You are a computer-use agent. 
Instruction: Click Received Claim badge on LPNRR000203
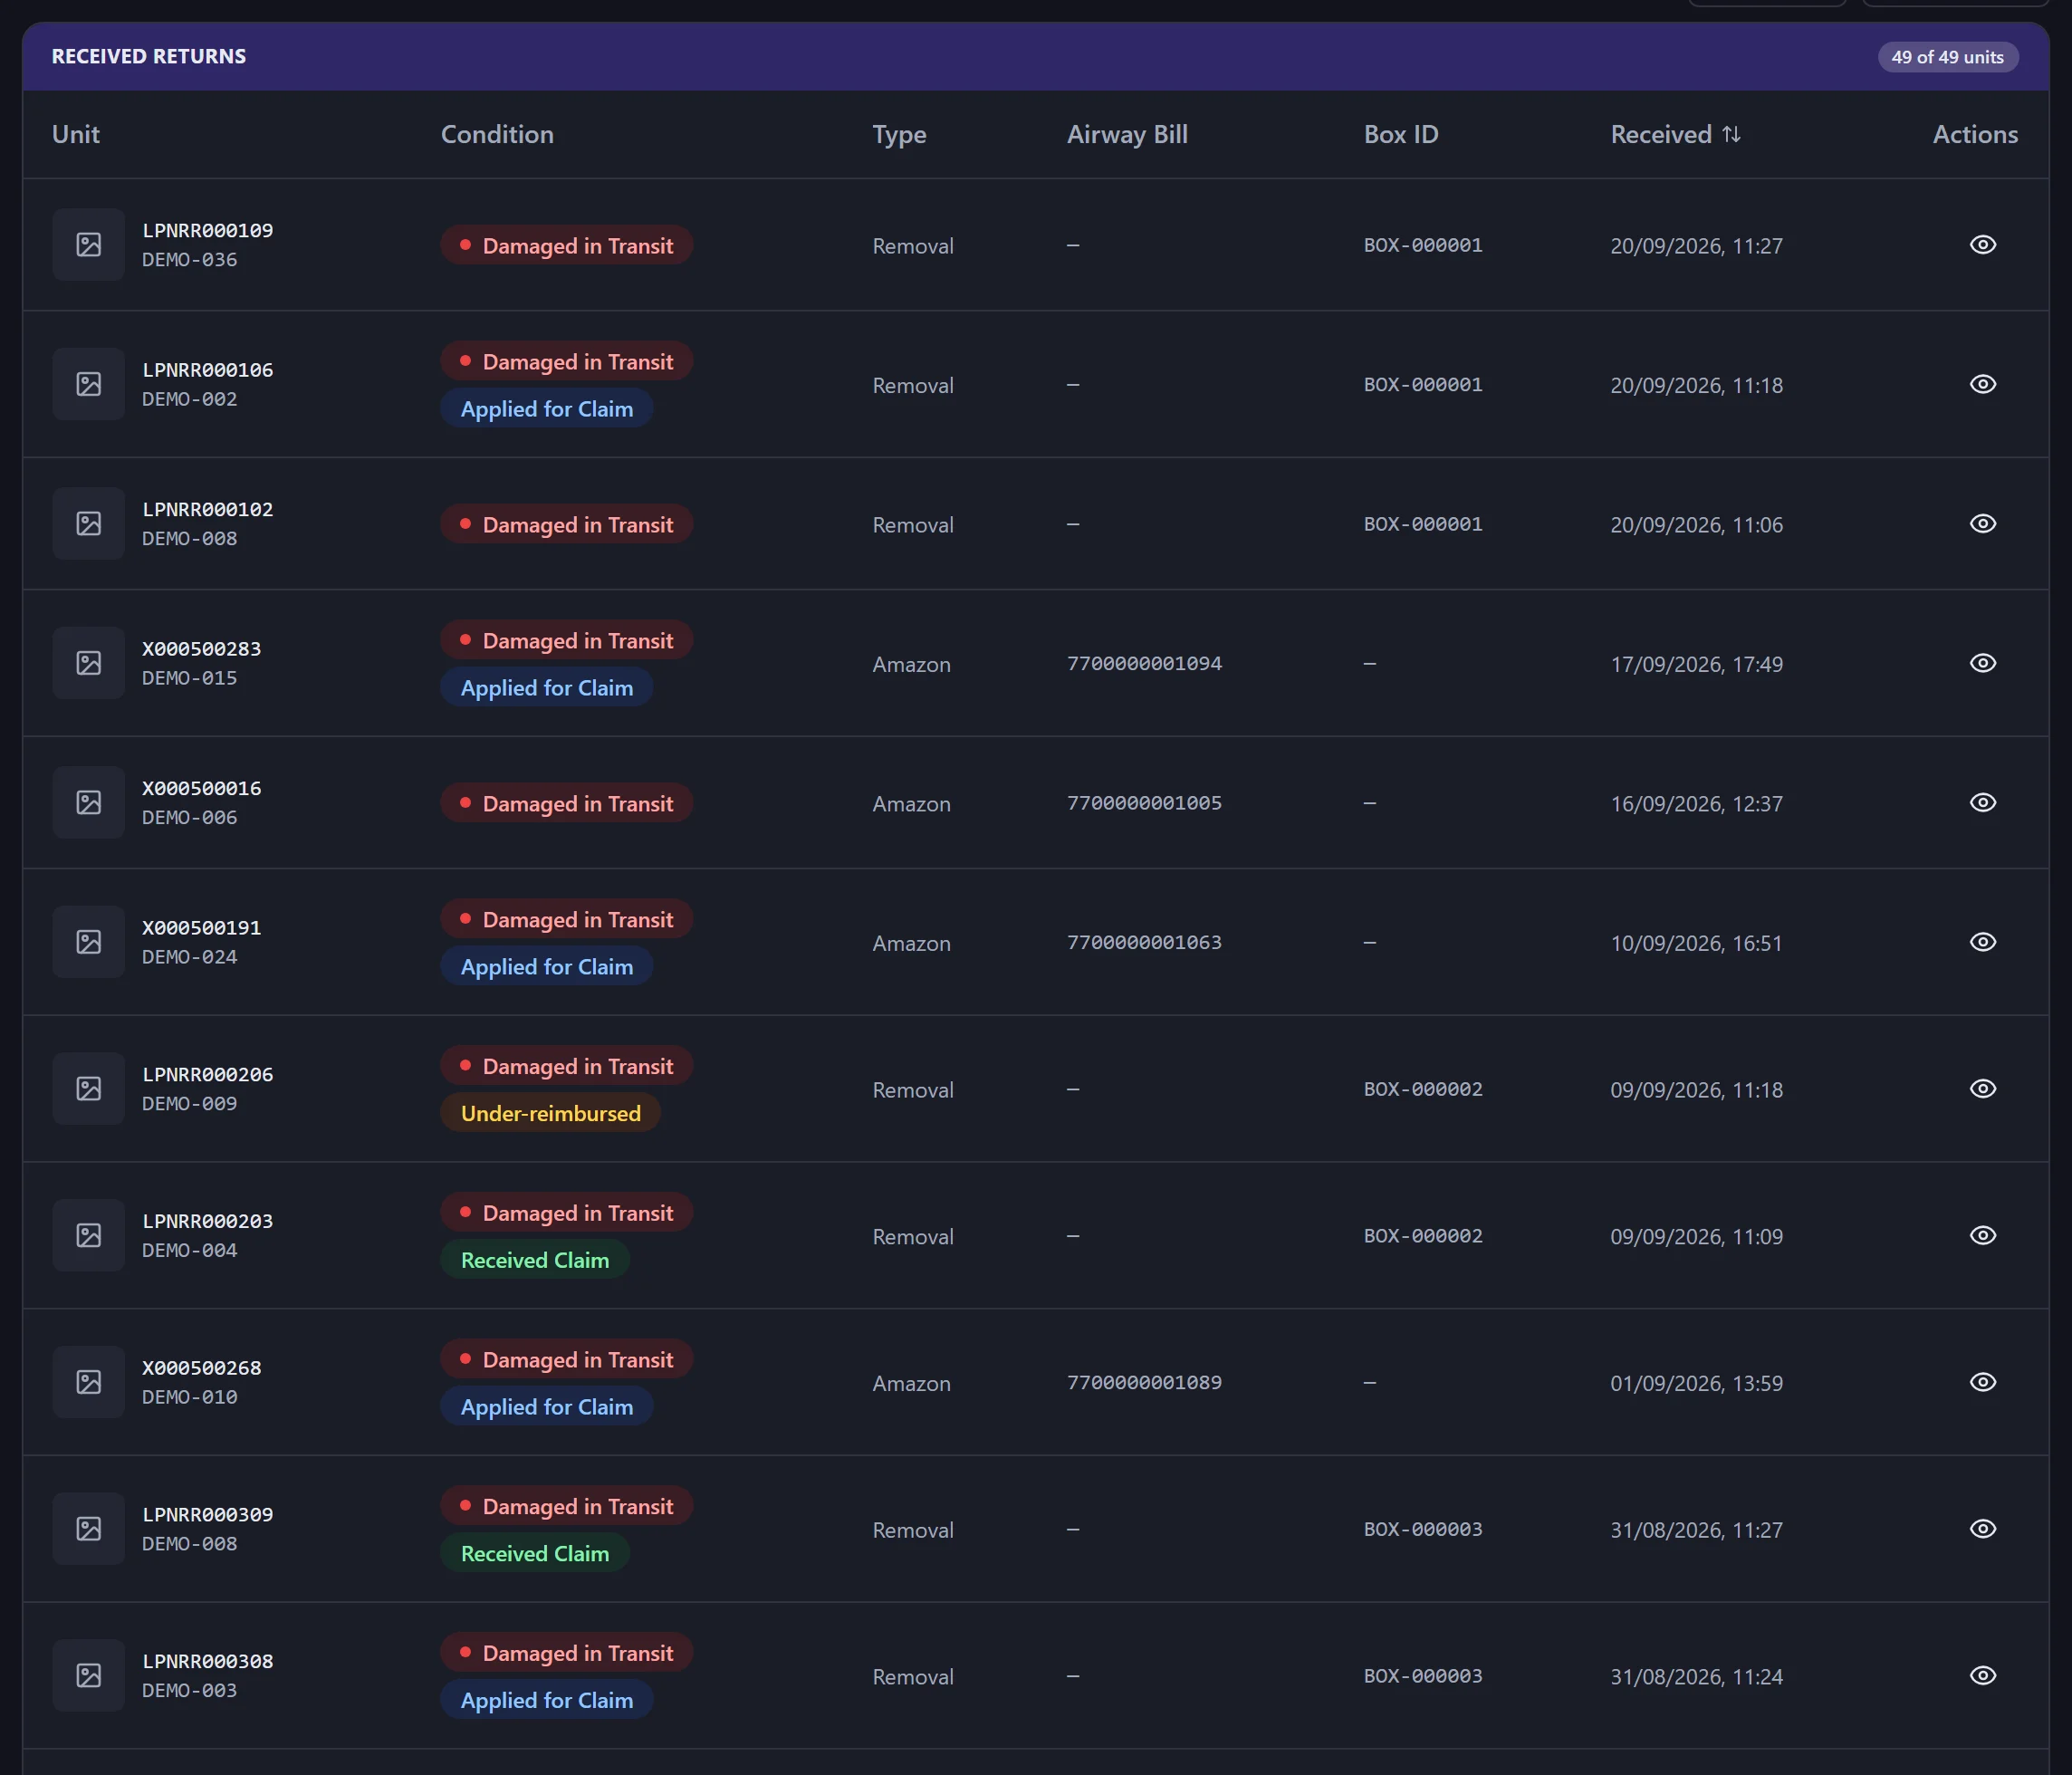coord(535,1260)
